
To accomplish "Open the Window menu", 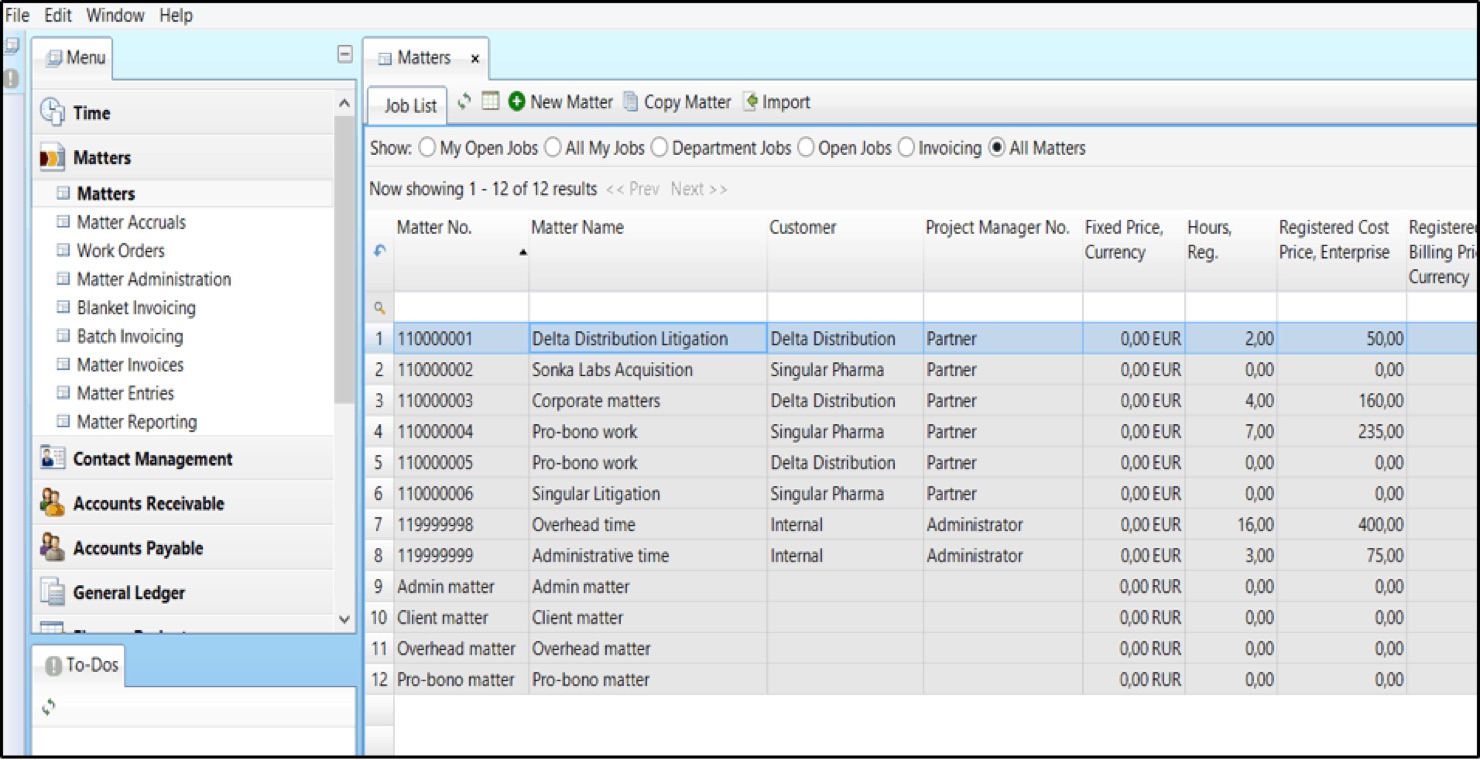I will click(115, 15).
